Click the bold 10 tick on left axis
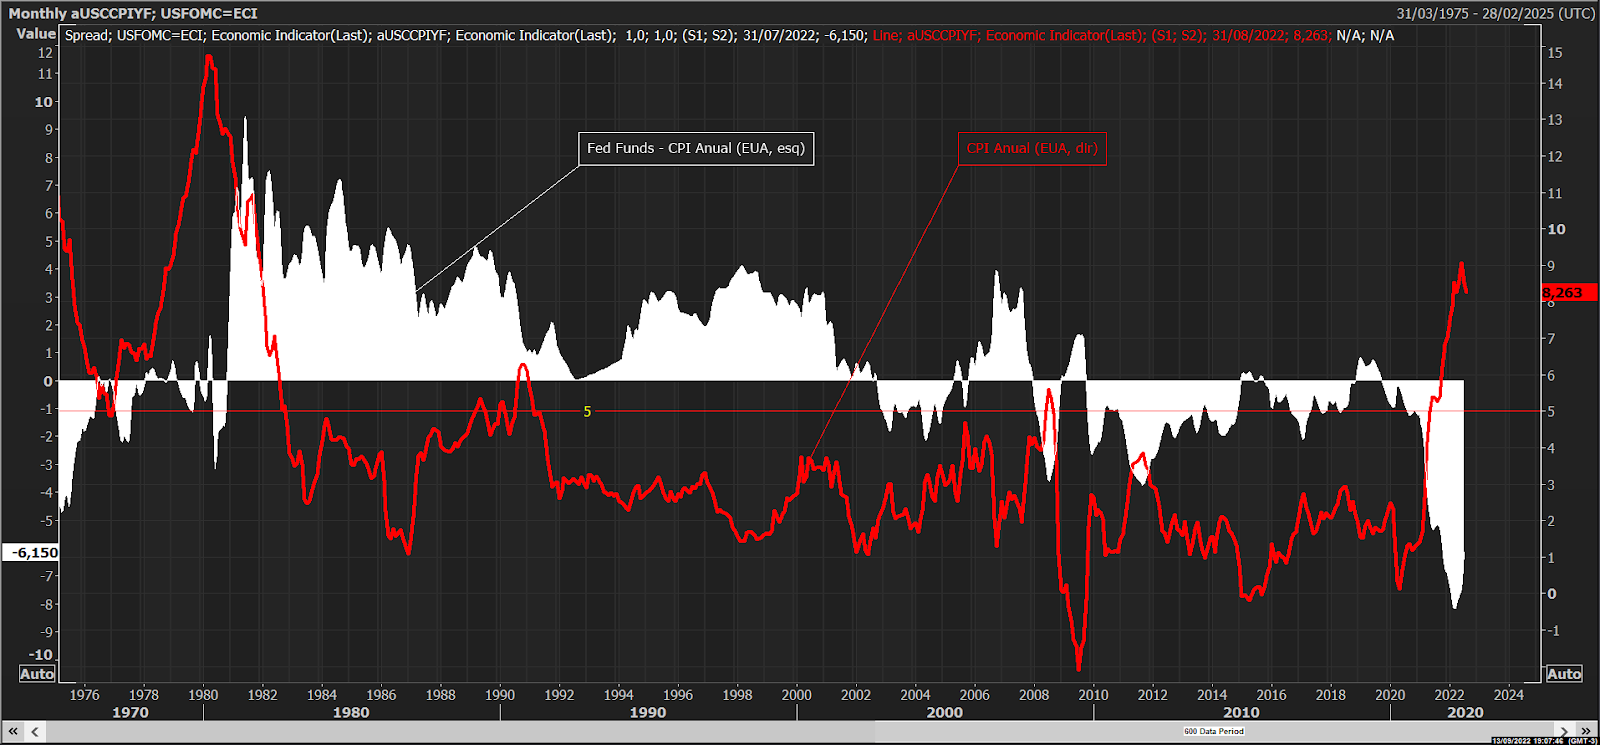The width and height of the screenshot is (1600, 745). point(43,101)
